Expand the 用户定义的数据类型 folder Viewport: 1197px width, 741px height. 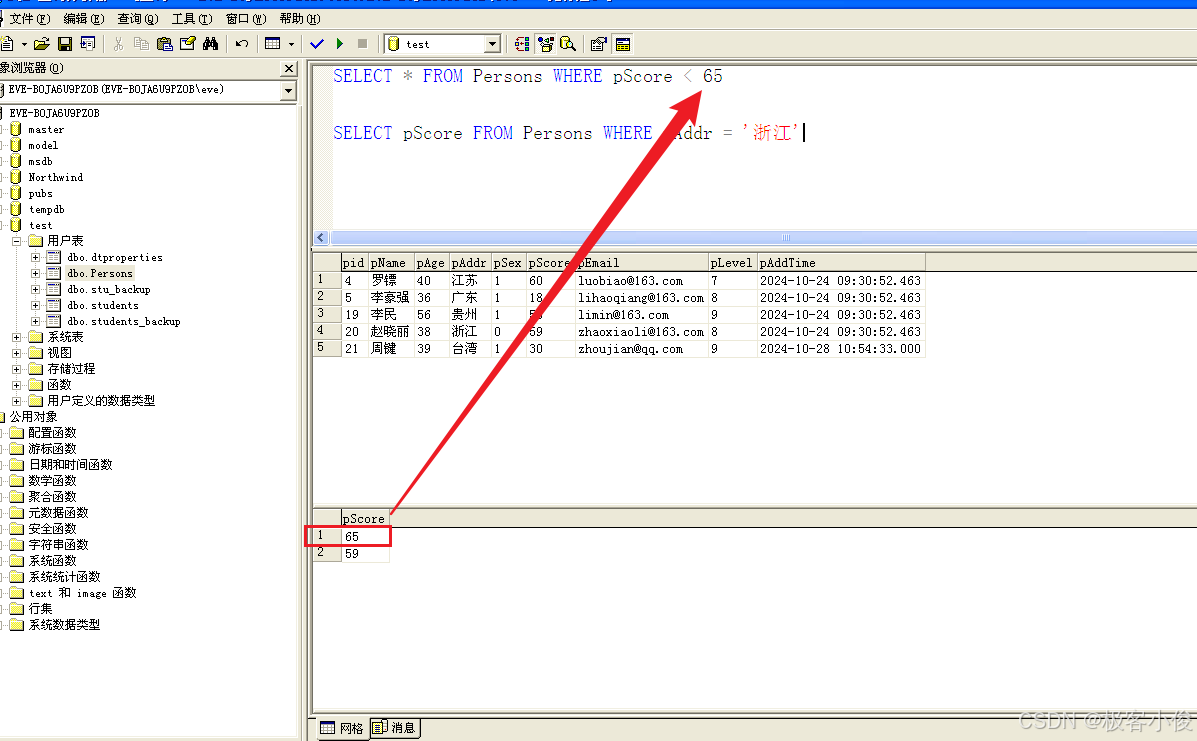16,401
